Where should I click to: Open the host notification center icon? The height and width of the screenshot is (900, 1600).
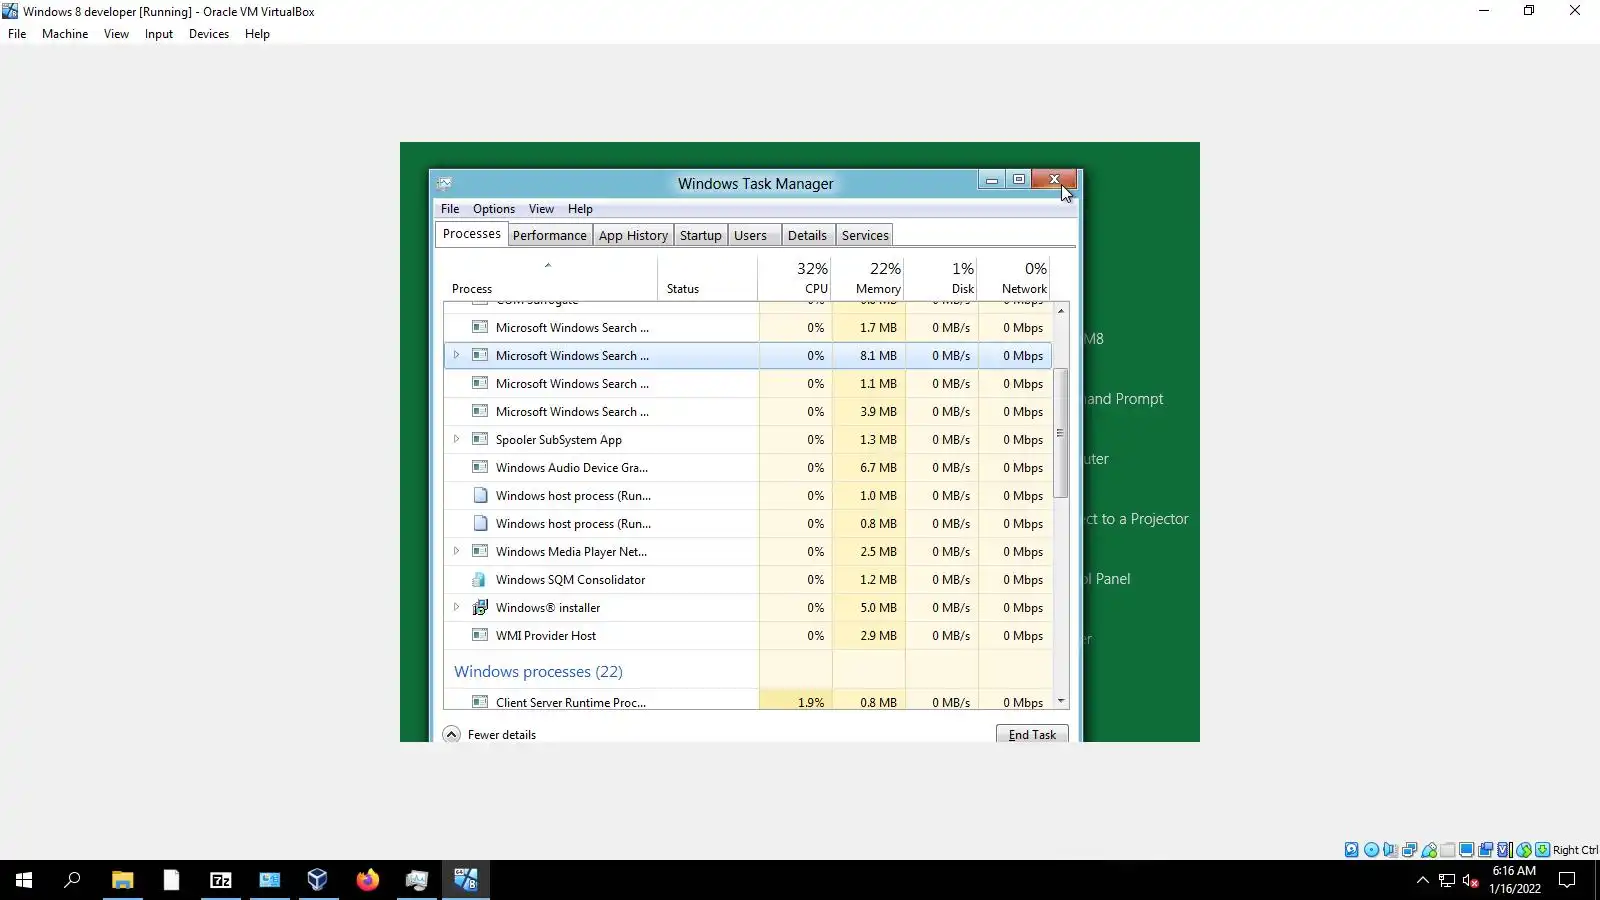click(x=1567, y=880)
